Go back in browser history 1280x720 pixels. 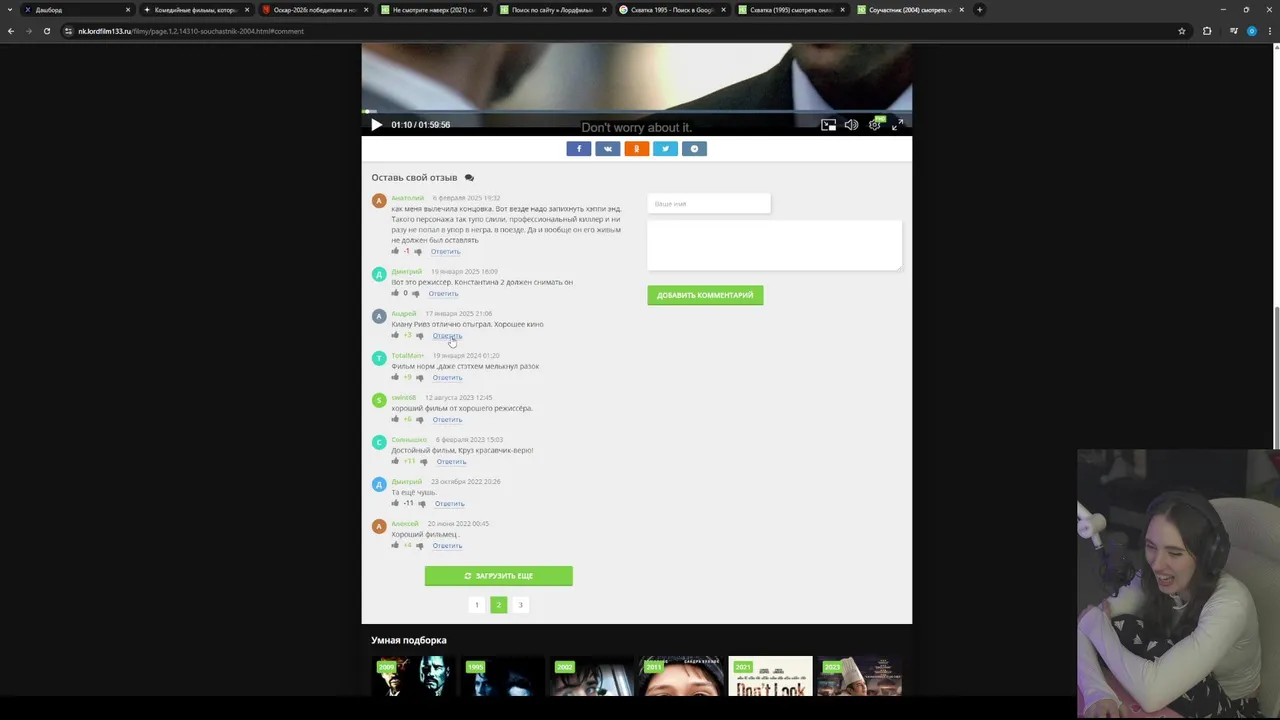[x=11, y=31]
